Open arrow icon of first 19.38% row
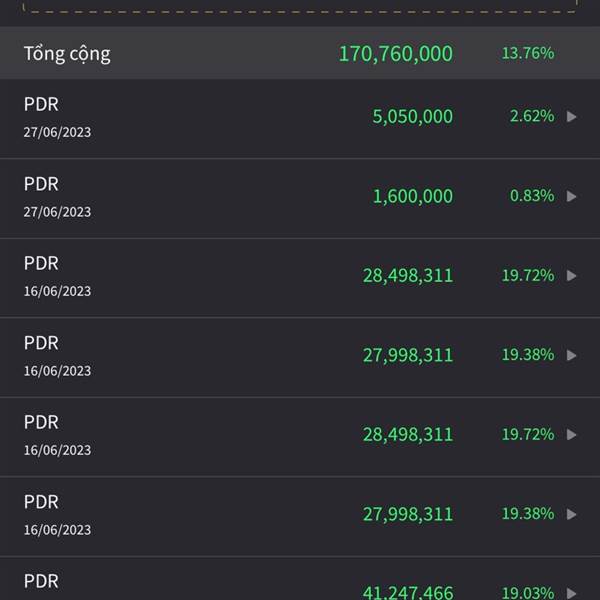 coord(571,355)
